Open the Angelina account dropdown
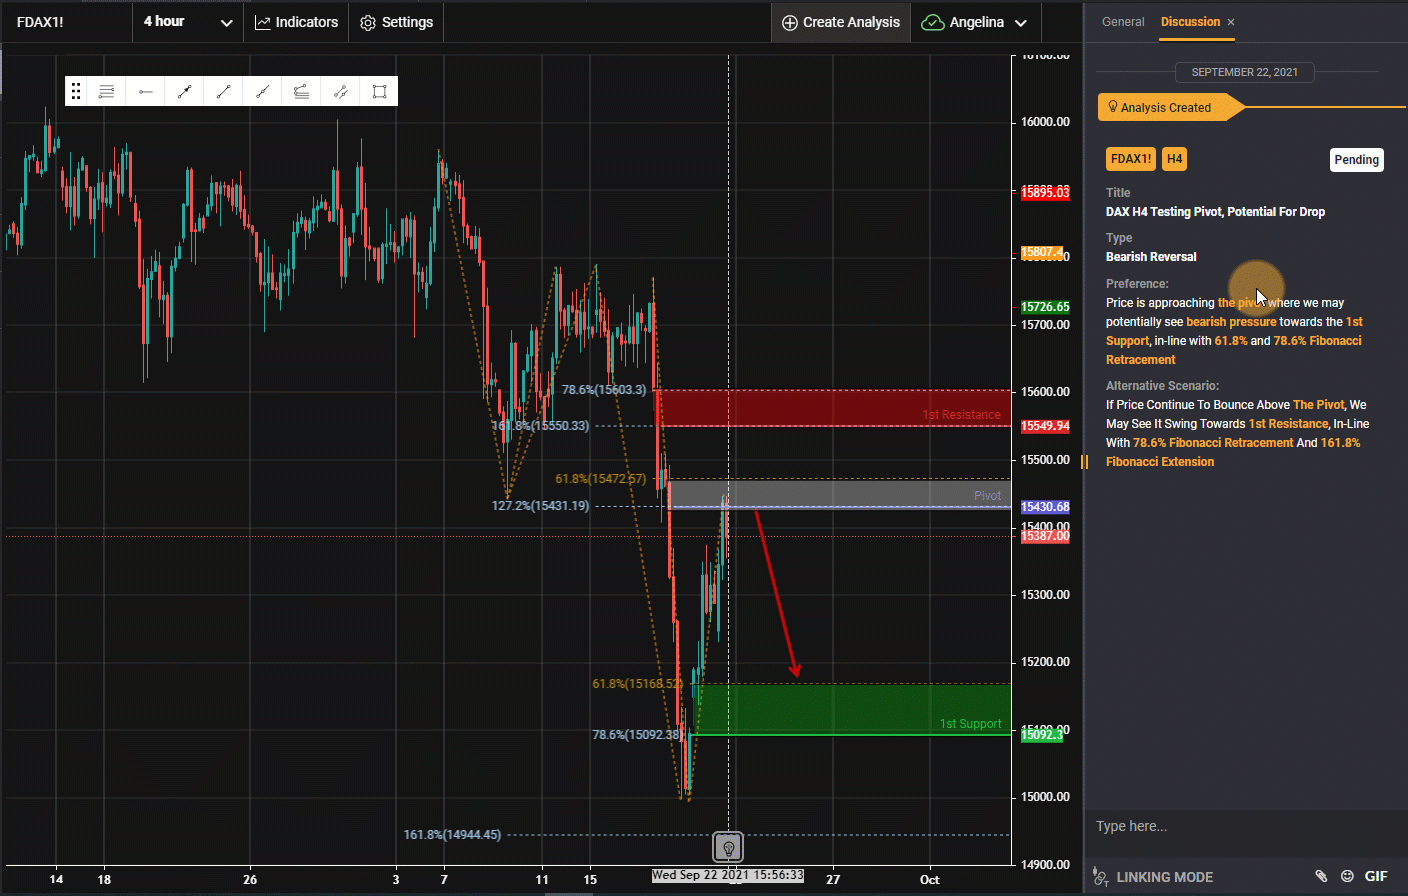The width and height of the screenshot is (1408, 896). [975, 22]
